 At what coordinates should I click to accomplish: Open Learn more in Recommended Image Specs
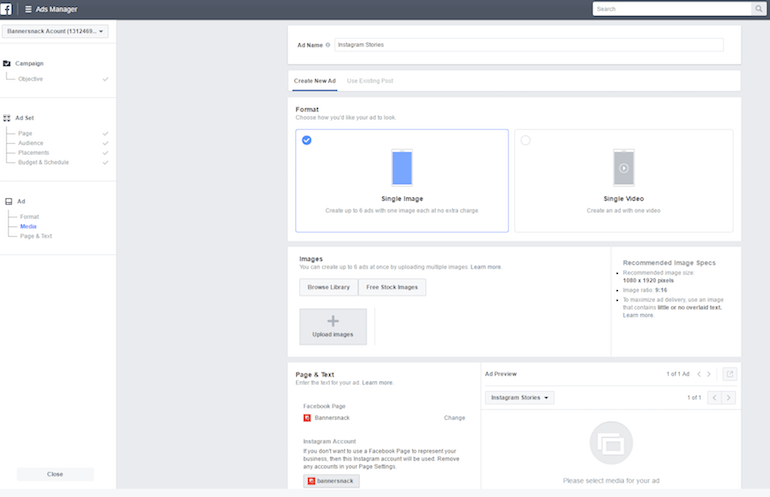[x=638, y=315]
